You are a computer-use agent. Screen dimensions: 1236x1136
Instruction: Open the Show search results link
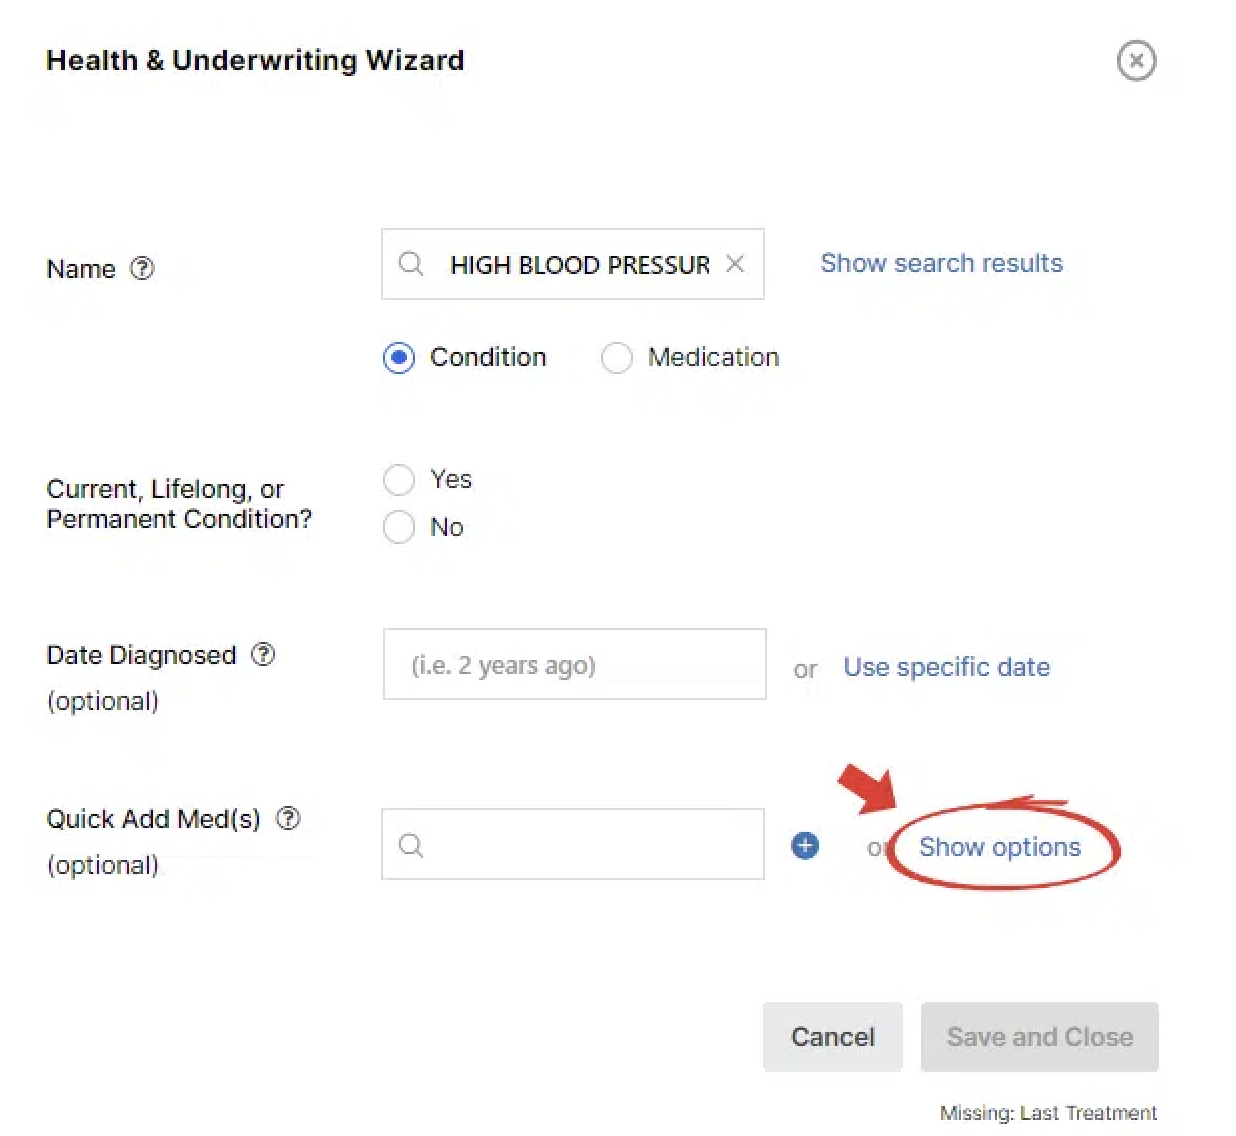(941, 263)
